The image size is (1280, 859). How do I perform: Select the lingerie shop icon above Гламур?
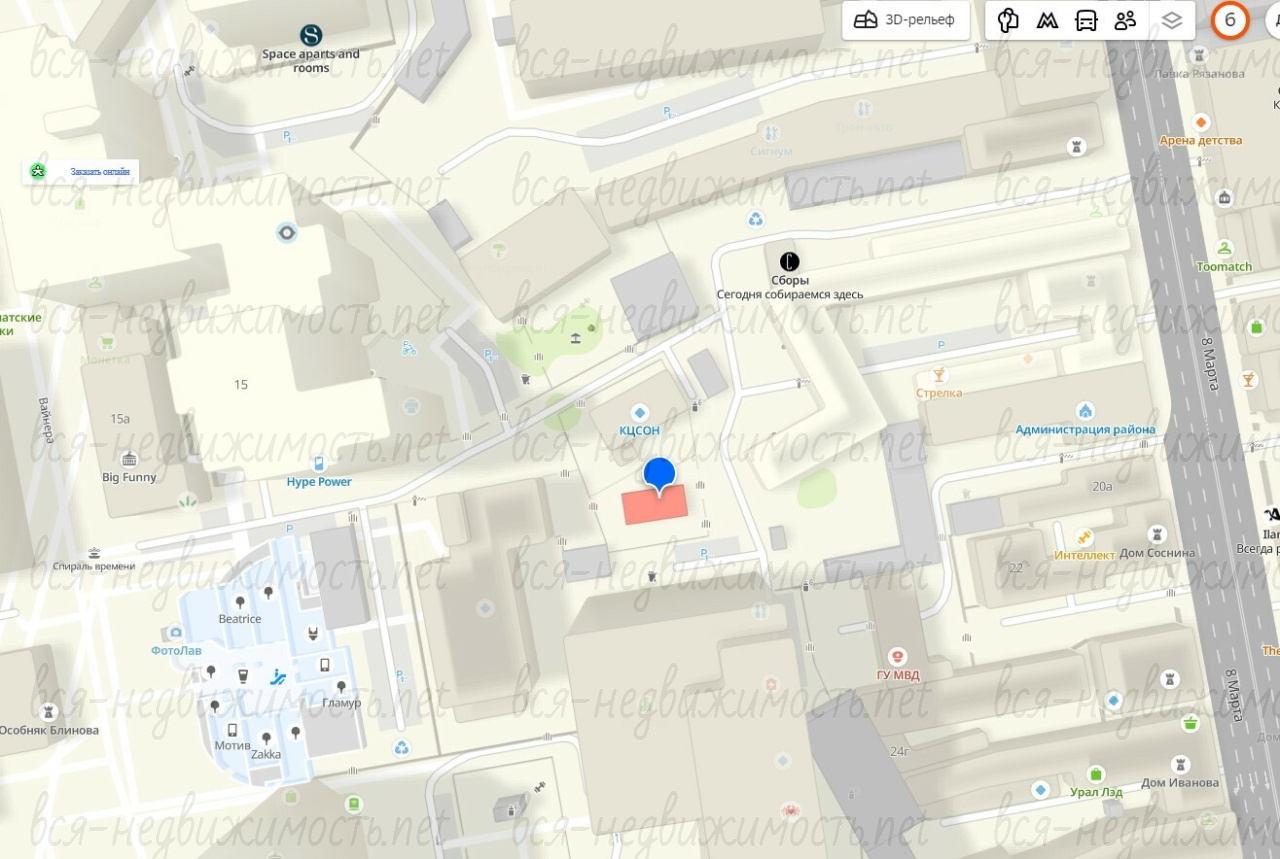[313, 632]
